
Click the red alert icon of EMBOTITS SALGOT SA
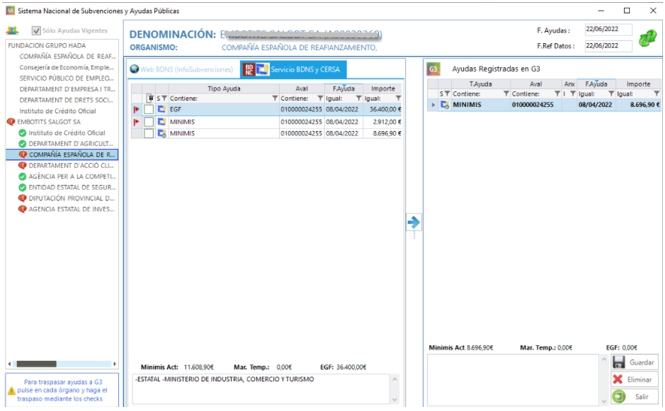pos(11,122)
